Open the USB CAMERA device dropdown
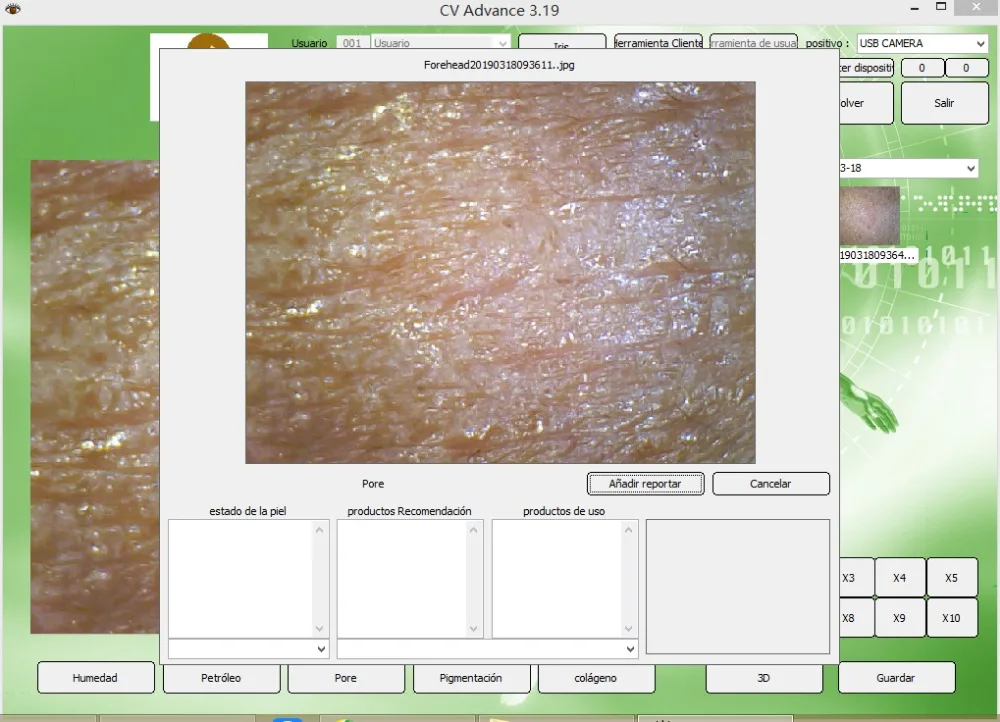The width and height of the screenshot is (1000, 722). (x=922, y=43)
